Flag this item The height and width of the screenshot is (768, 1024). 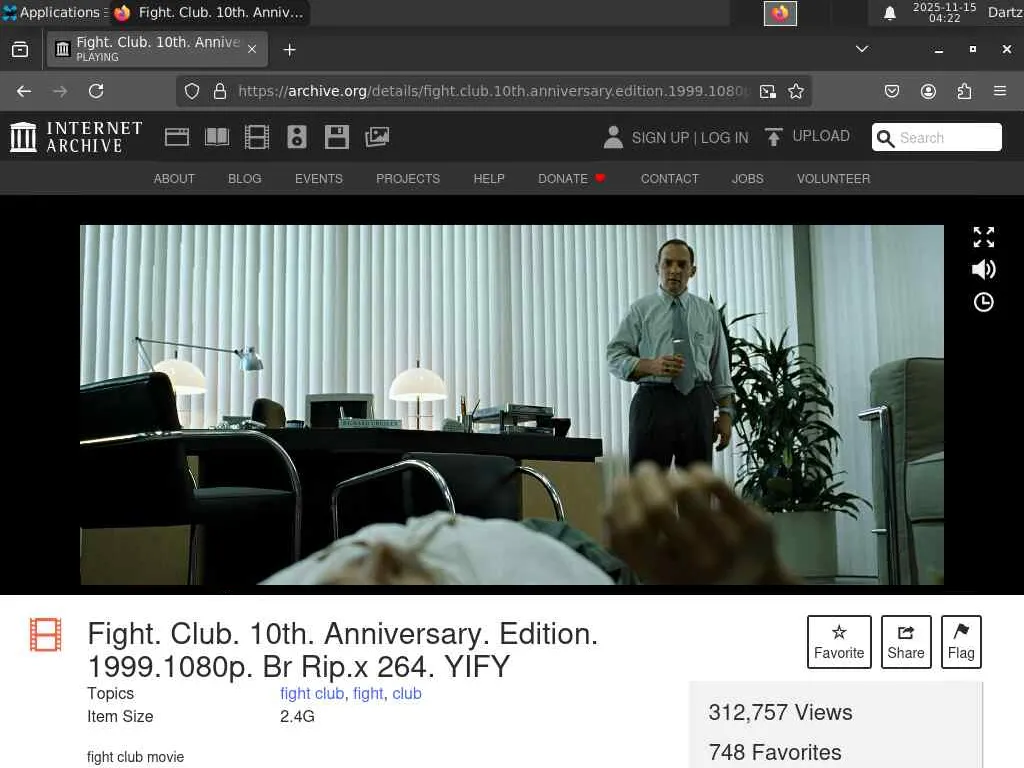[961, 642]
